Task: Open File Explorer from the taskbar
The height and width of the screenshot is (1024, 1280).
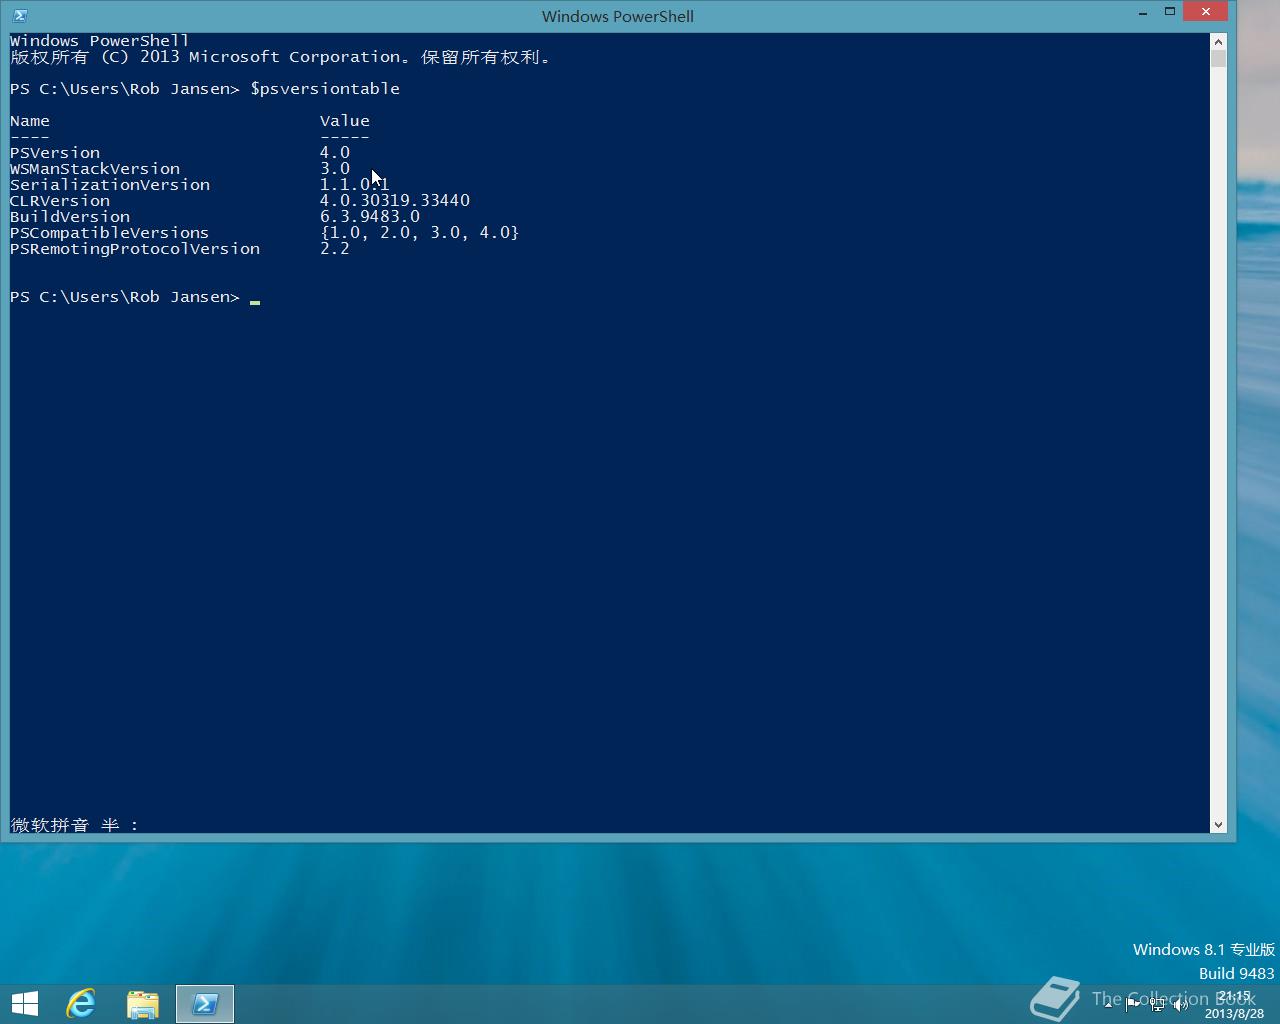Action: point(143,1004)
